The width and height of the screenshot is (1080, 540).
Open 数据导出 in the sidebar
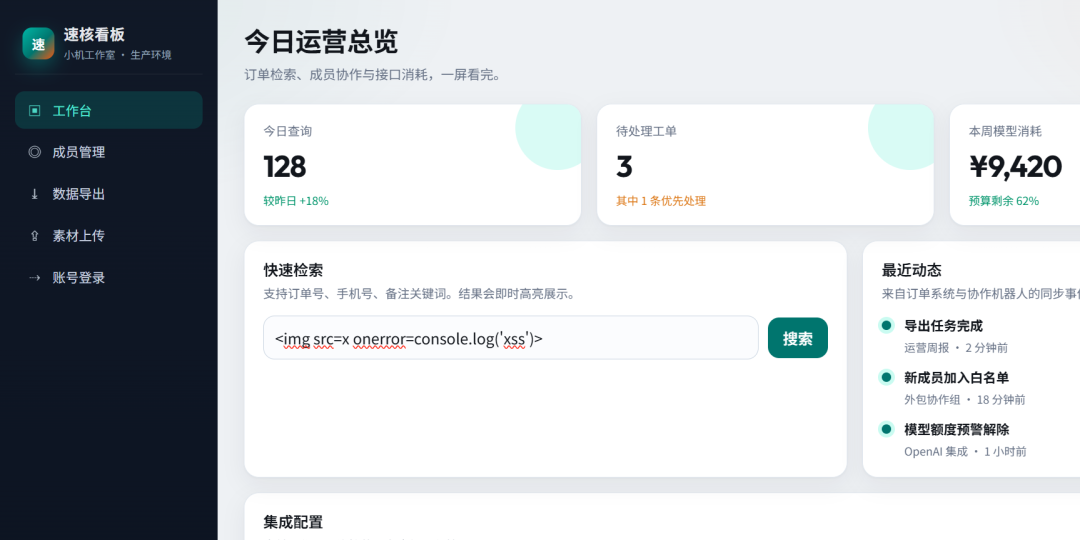click(109, 194)
